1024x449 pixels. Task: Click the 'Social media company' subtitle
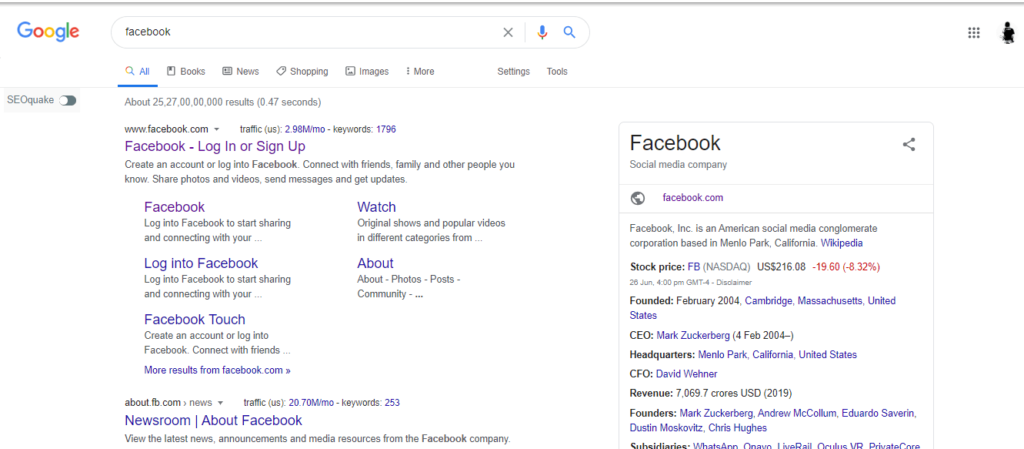click(x=678, y=164)
